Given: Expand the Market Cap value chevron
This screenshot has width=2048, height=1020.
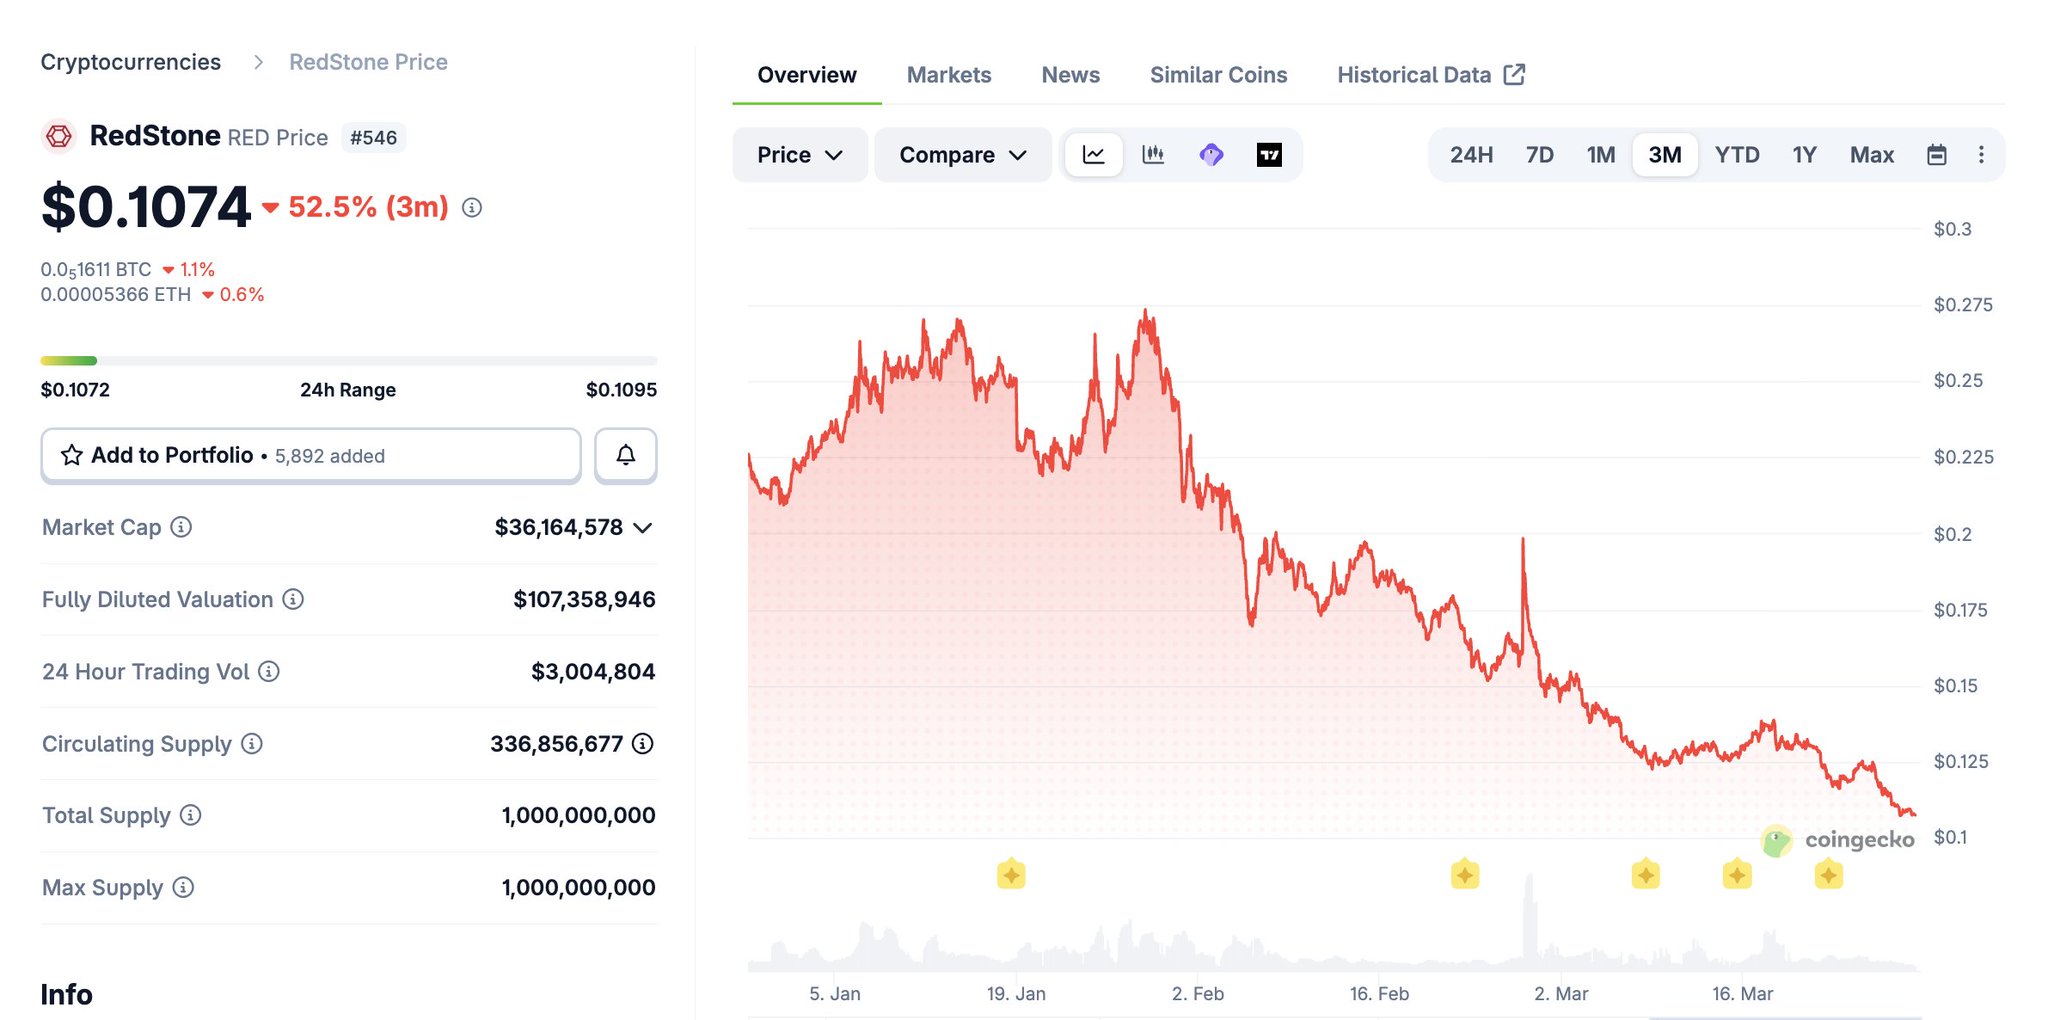Looking at the screenshot, I should (x=643, y=528).
